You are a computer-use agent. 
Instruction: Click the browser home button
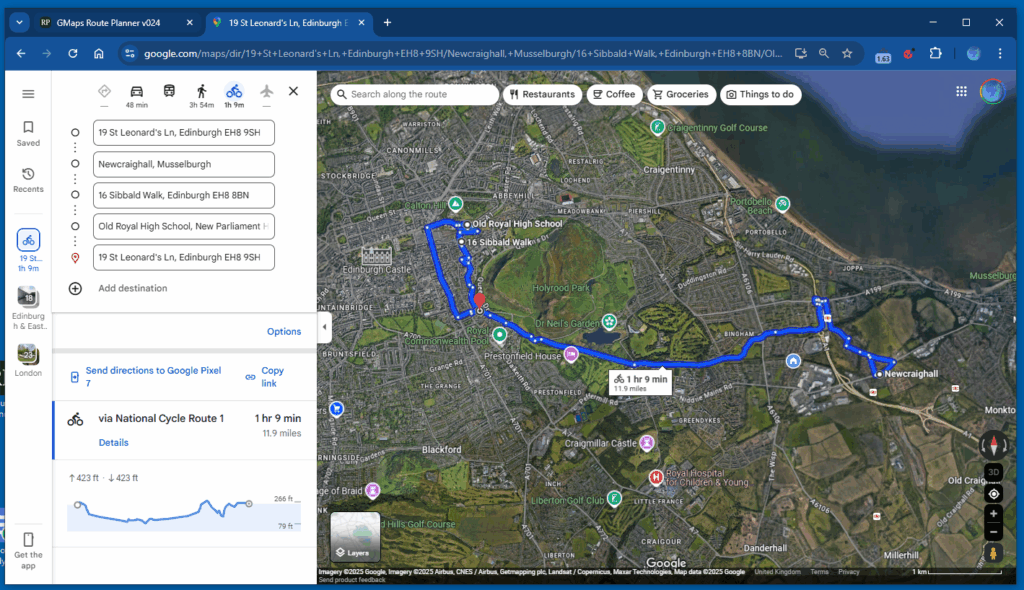[99, 54]
